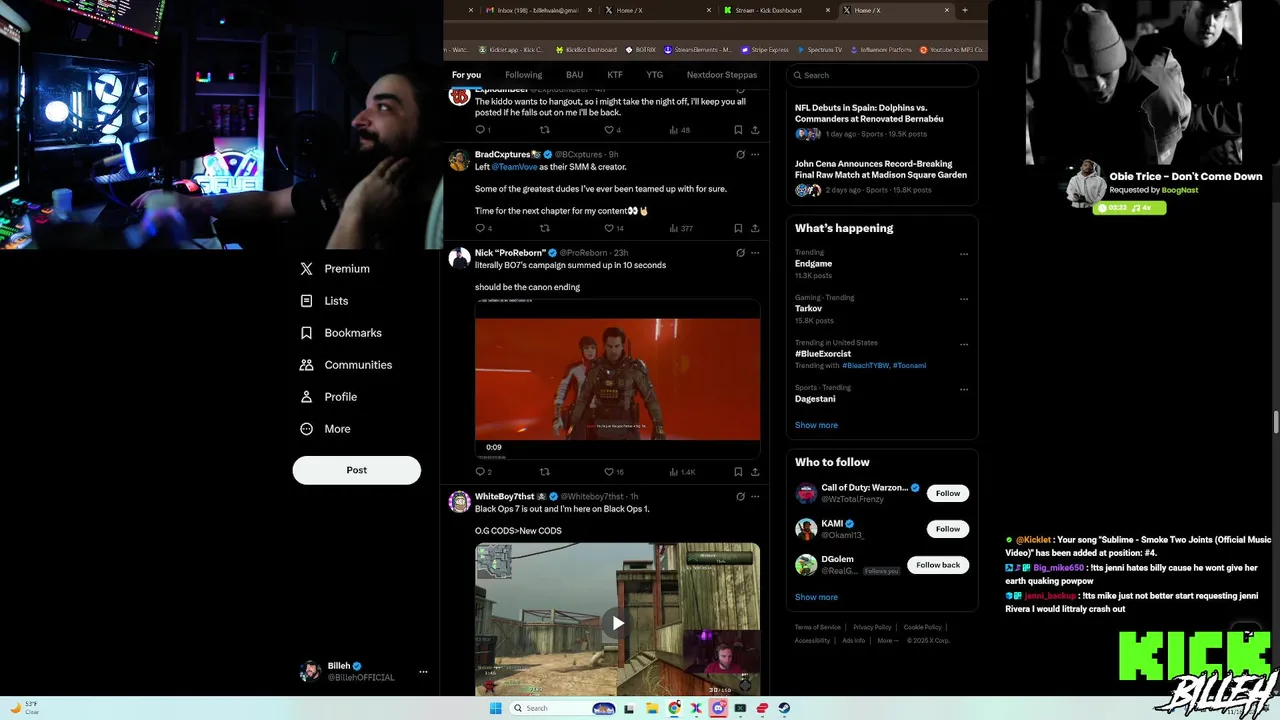1280x720 pixels.
Task: Open Terms of Service footer link
Action: [817, 627]
